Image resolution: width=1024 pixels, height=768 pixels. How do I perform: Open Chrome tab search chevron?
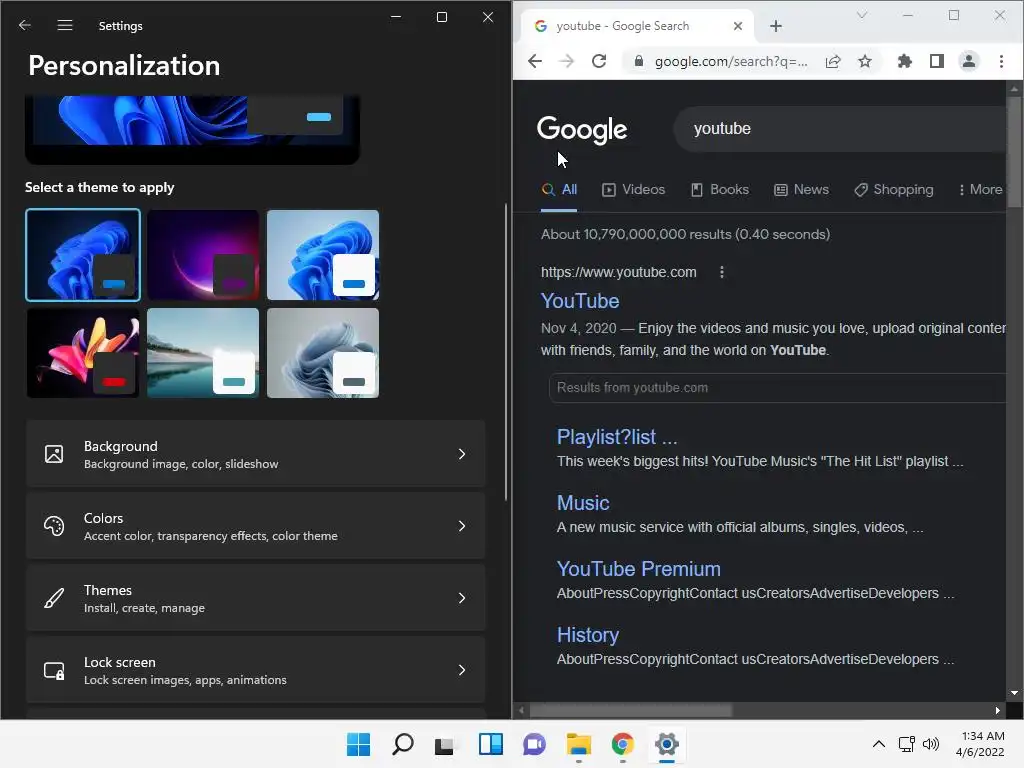pos(862,15)
